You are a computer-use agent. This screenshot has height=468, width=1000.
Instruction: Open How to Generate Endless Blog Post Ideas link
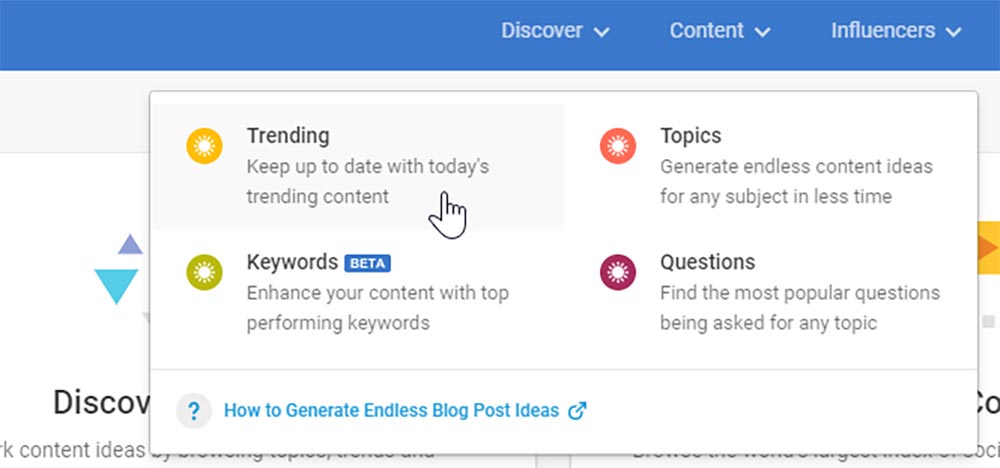(x=391, y=411)
